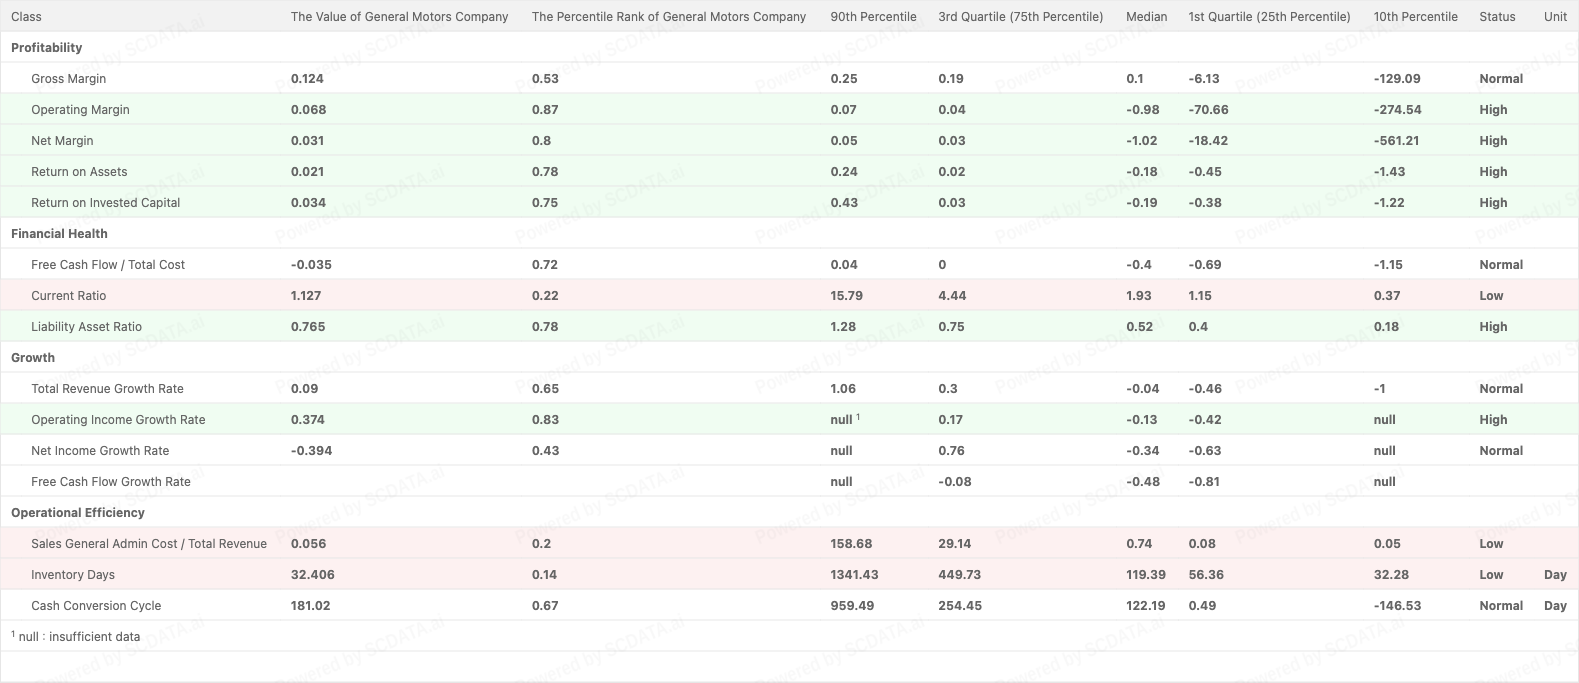
Task: Select the Cash Conversion Cycle row label
Action: coord(96,605)
